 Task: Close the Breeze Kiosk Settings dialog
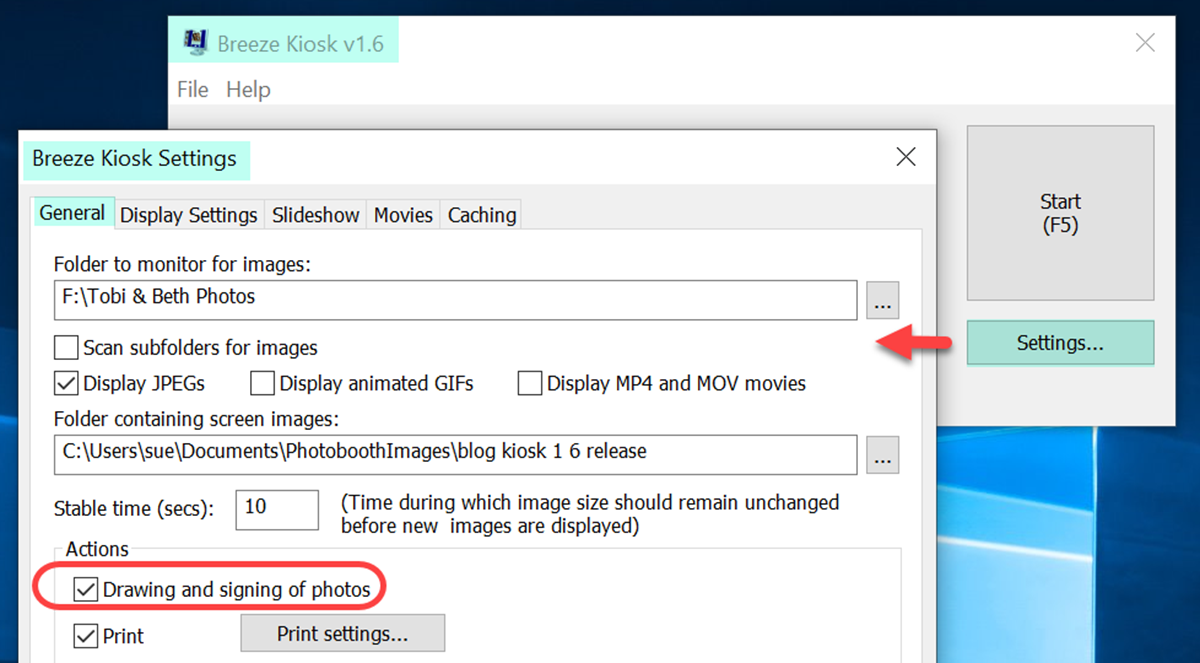click(x=906, y=157)
